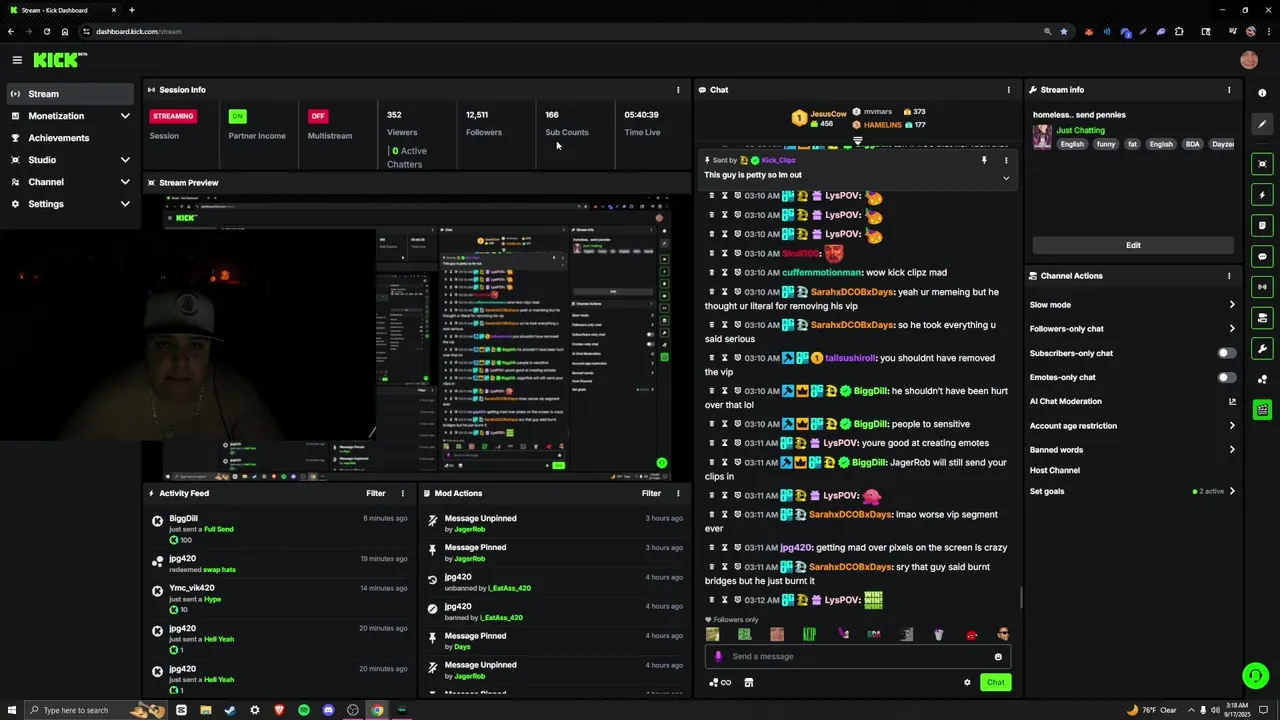Open emoji picker in chat input
This screenshot has height=720, width=1280.
coord(998,657)
